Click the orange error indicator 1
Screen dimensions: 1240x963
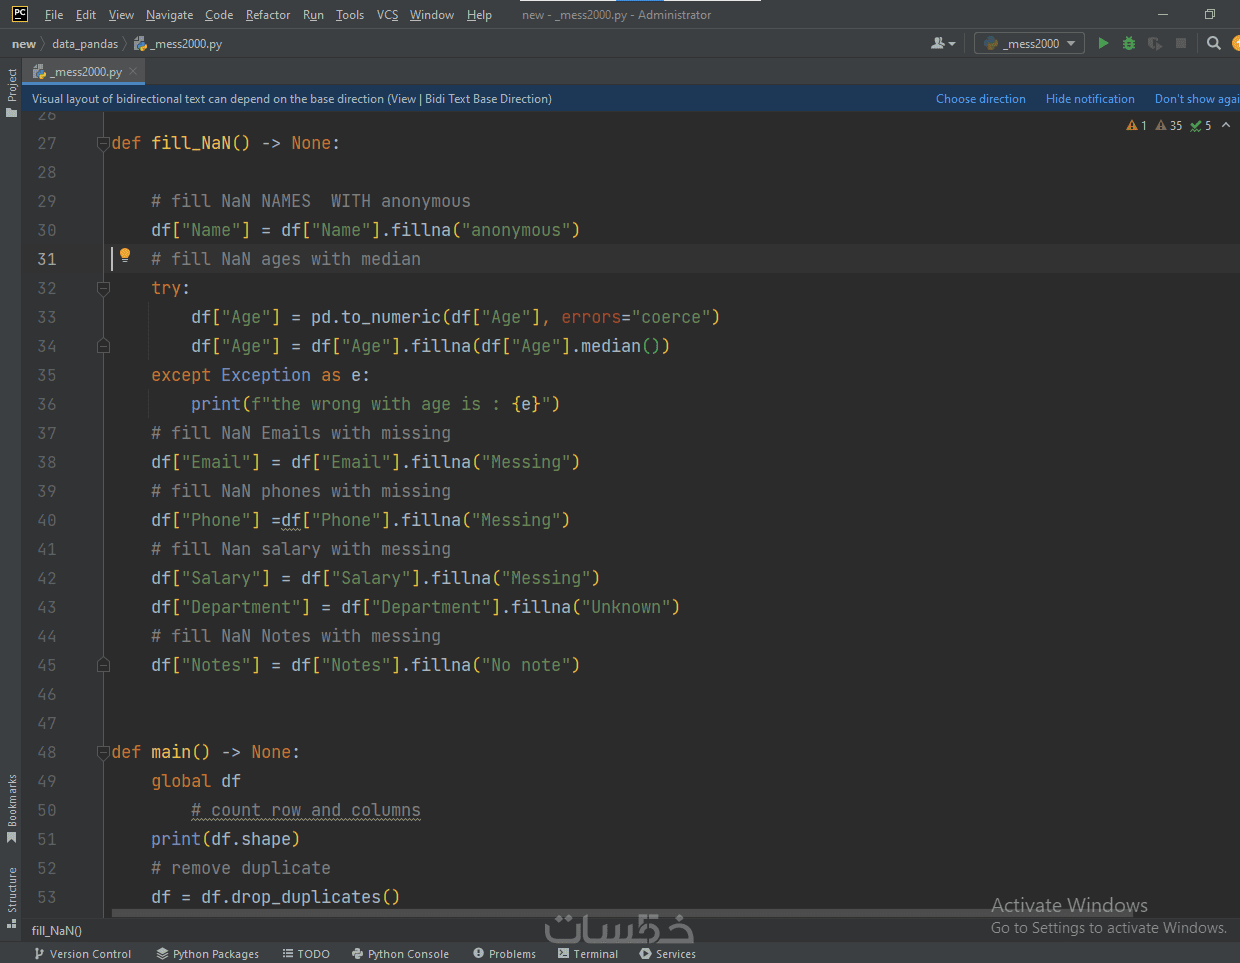coord(1137,125)
